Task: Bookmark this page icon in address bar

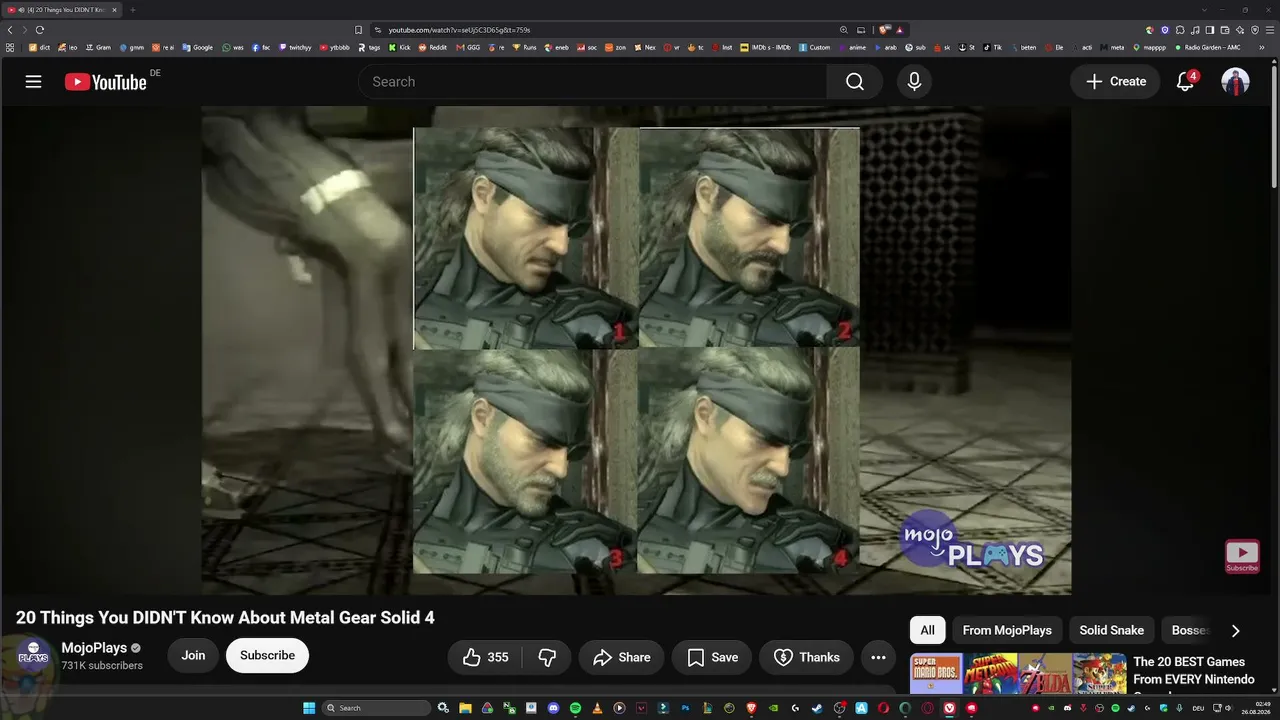Action: click(x=359, y=30)
